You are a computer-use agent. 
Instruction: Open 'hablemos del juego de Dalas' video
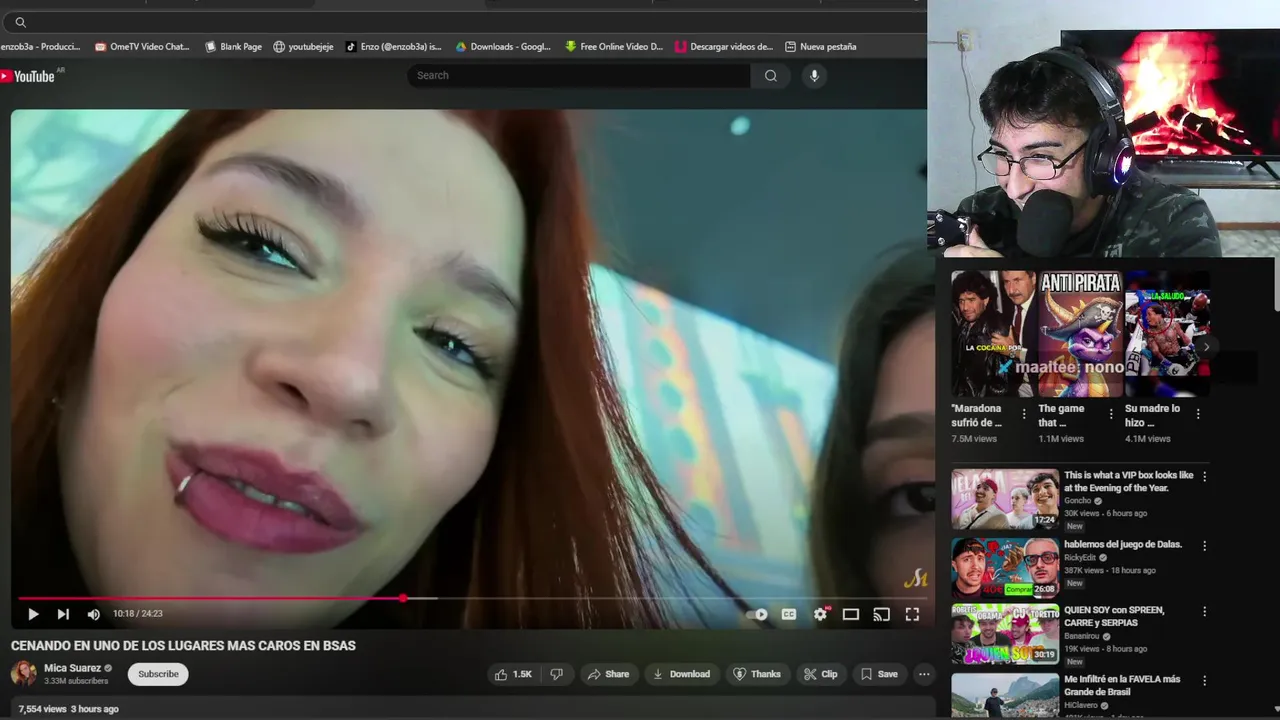1123,545
